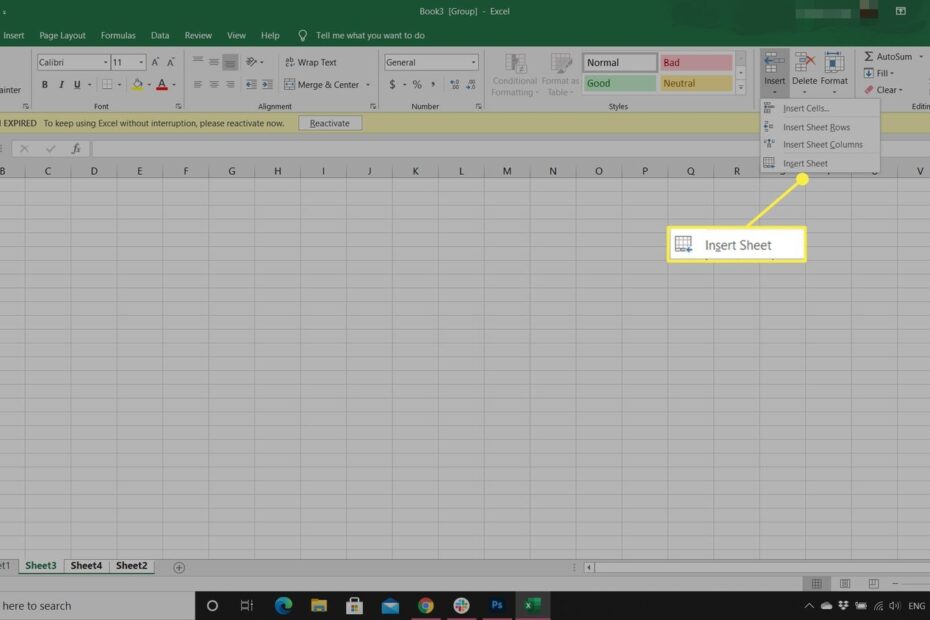Image resolution: width=930 pixels, height=620 pixels.
Task: Select Bottom Align icon
Action: (230, 62)
